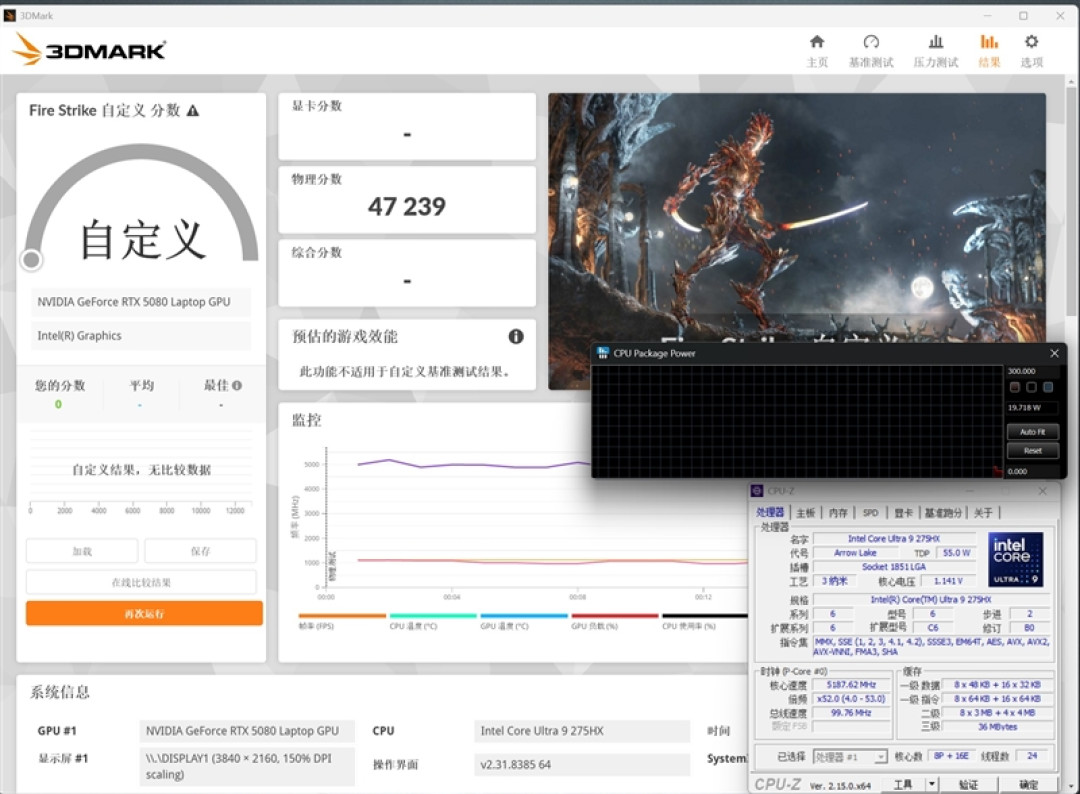Viewport: 1080px width, 794px height.
Task: Click the score gauge handle knob
Action: click(31, 260)
